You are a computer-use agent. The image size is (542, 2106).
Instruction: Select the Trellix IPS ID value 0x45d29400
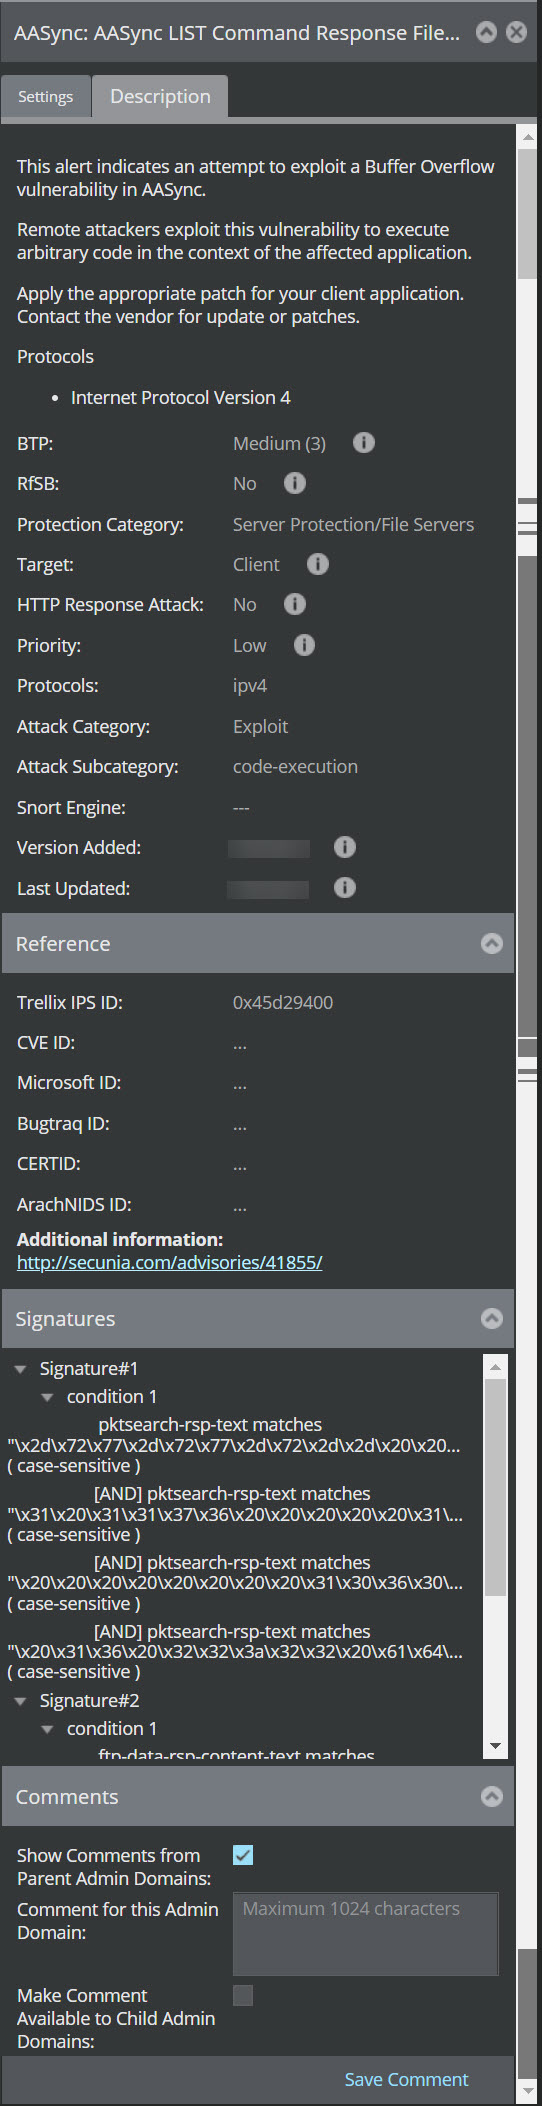click(x=283, y=1002)
